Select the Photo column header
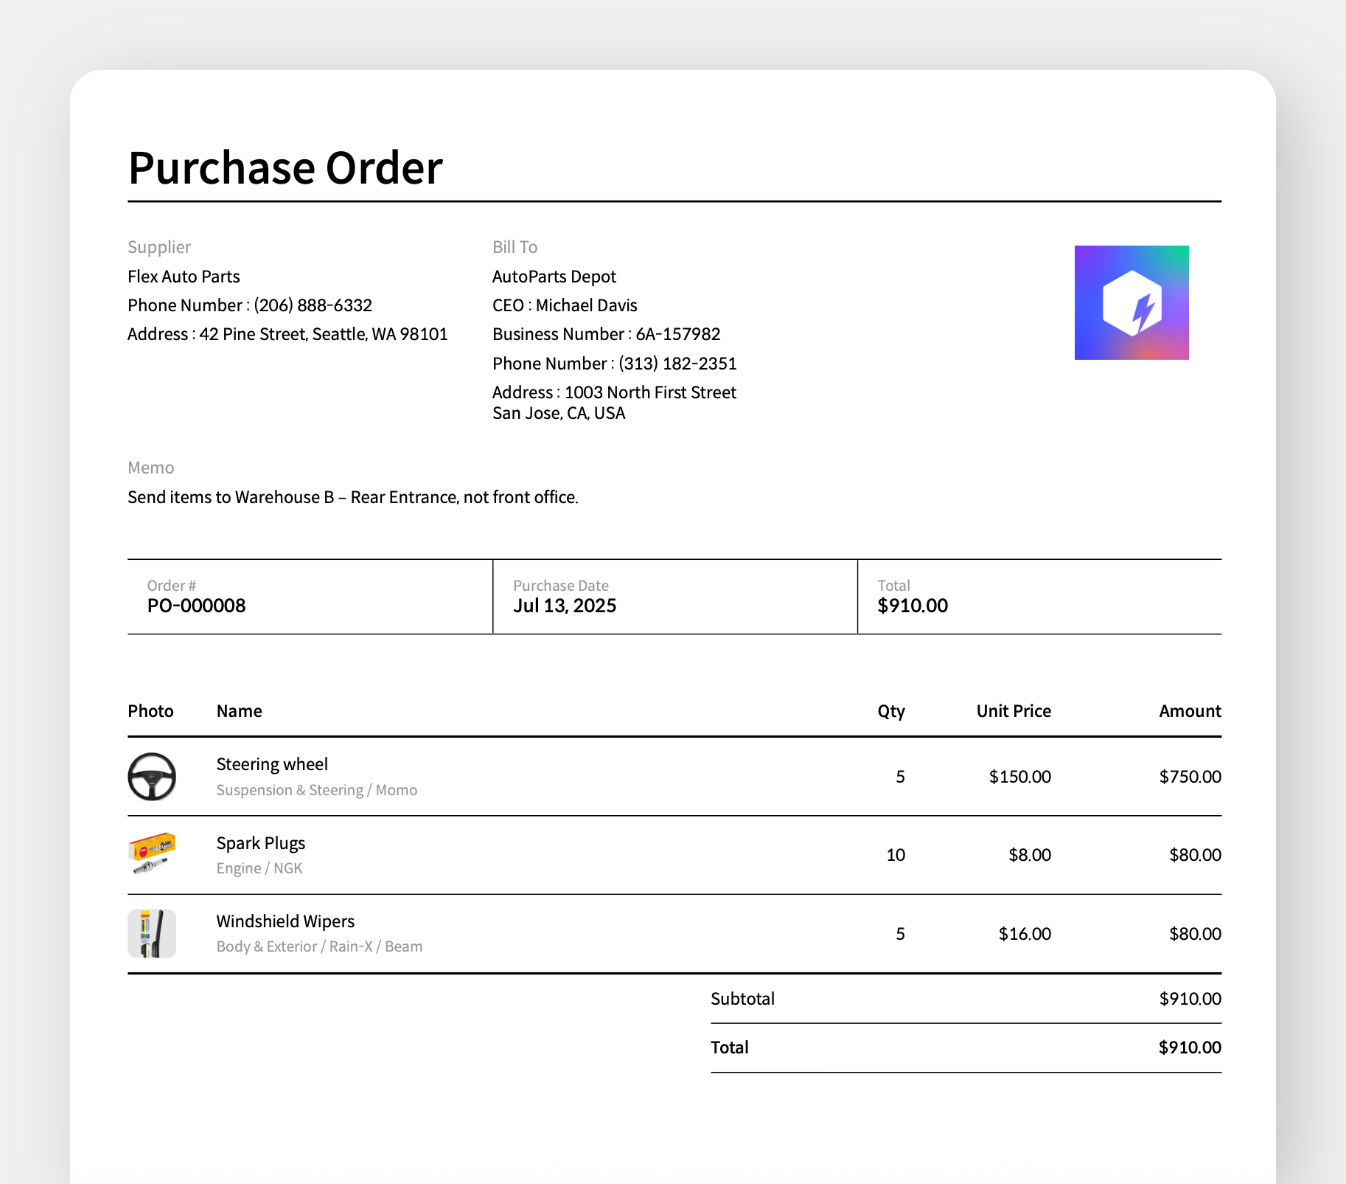 click(151, 710)
